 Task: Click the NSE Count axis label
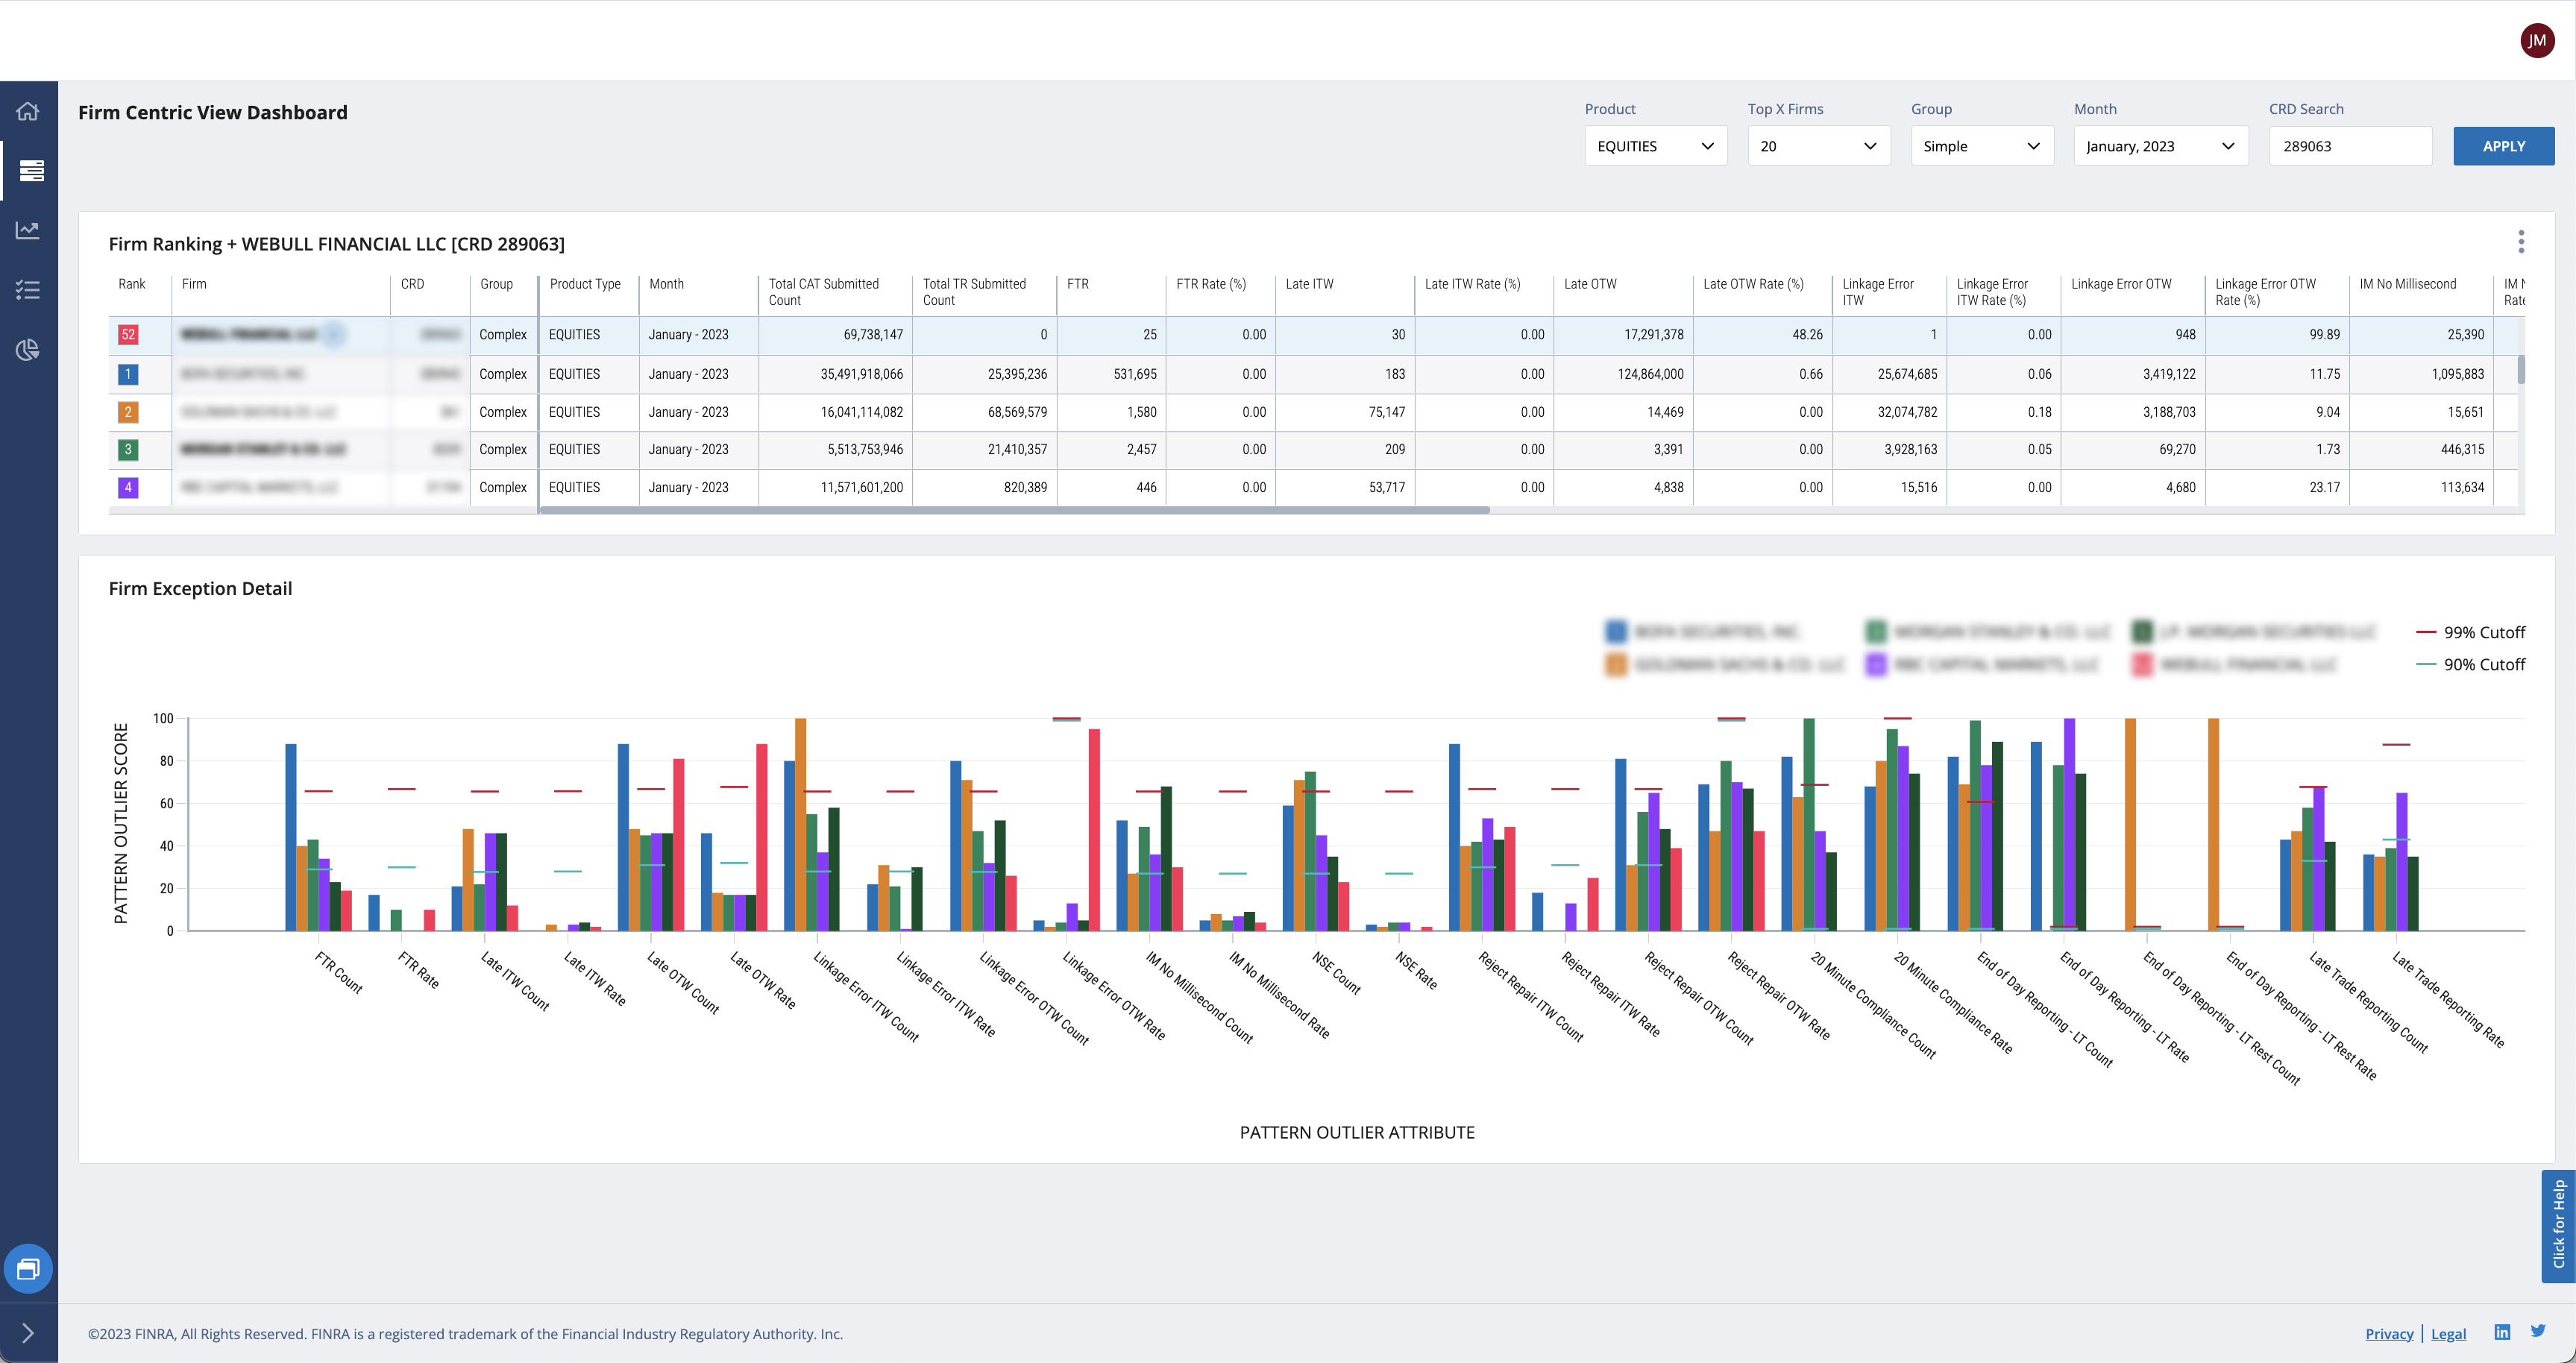(1336, 972)
